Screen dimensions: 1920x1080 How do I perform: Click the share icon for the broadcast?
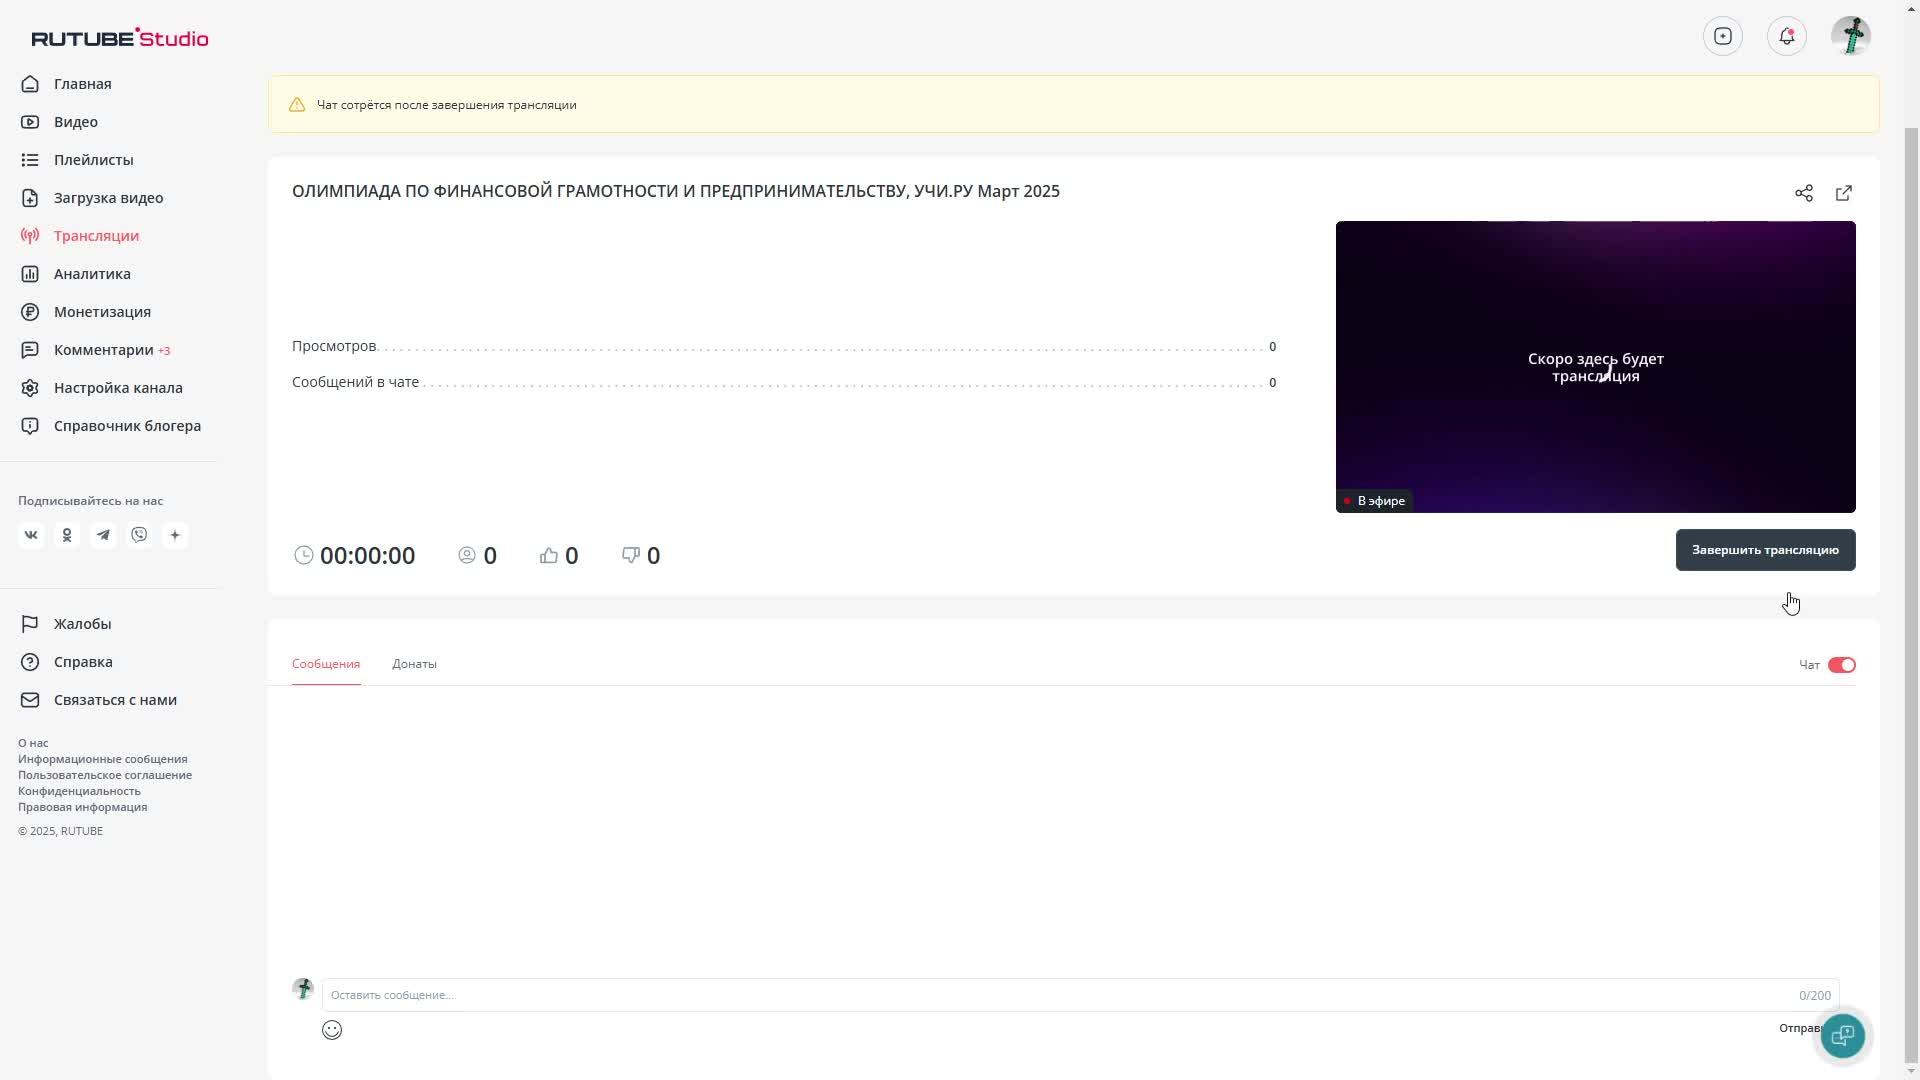click(1804, 191)
